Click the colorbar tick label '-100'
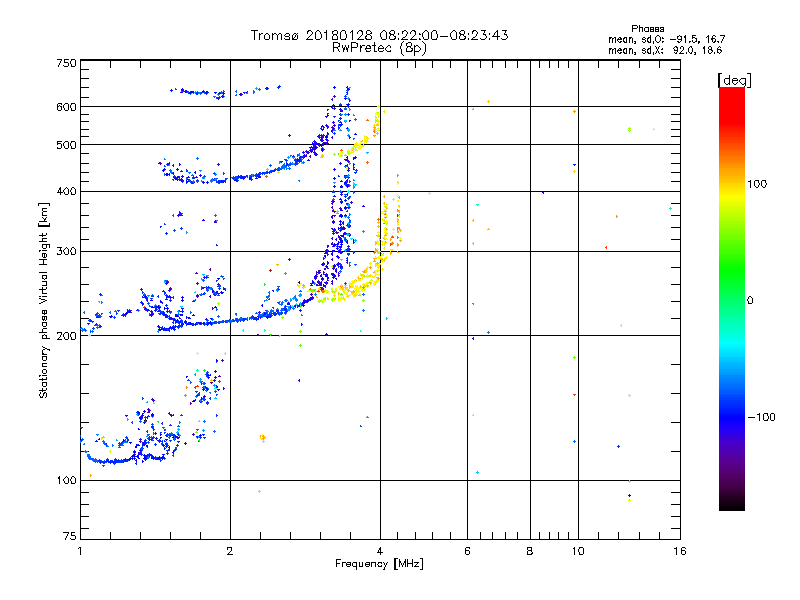The image size is (800, 600). click(761, 417)
